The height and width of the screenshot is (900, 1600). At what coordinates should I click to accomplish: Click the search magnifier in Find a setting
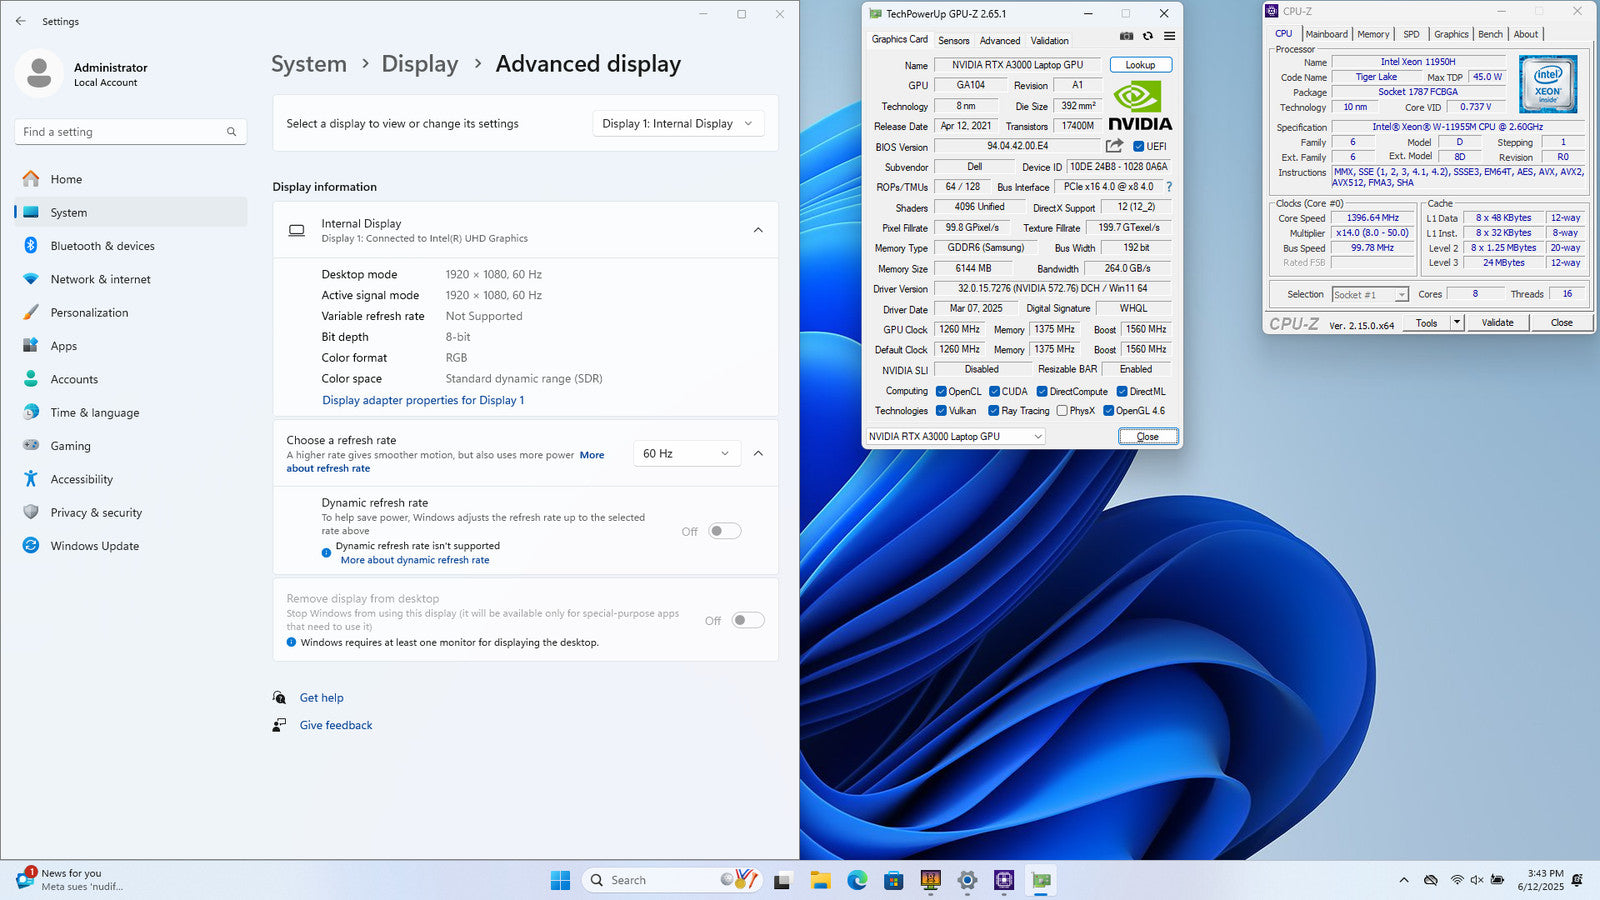click(x=231, y=132)
